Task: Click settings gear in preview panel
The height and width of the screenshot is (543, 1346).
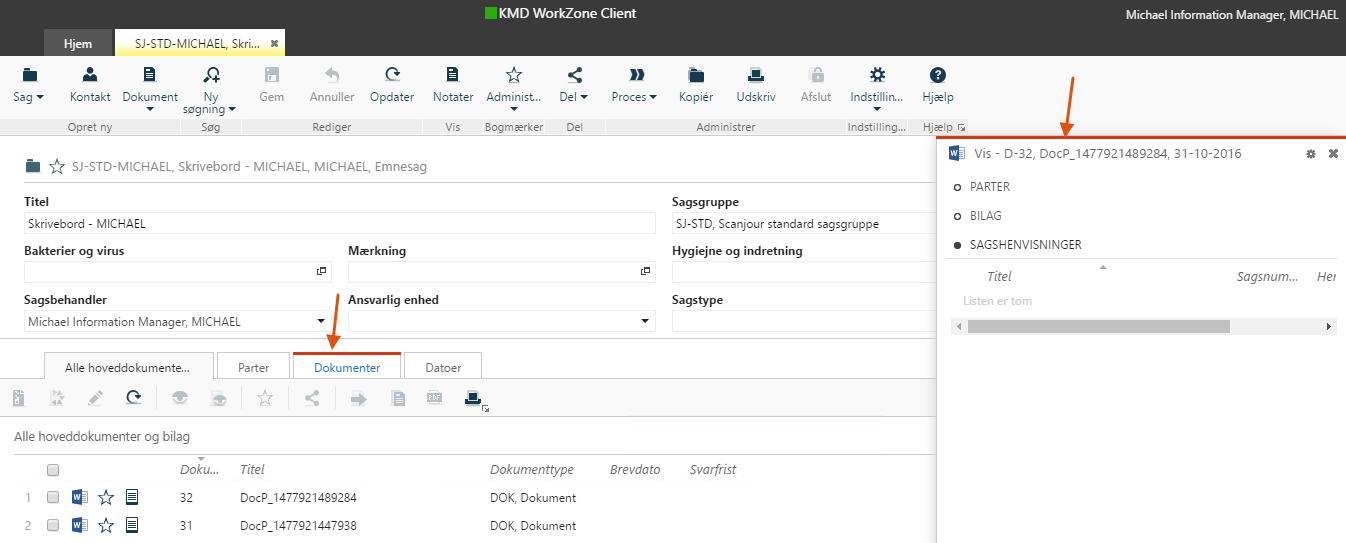Action: click(1311, 154)
